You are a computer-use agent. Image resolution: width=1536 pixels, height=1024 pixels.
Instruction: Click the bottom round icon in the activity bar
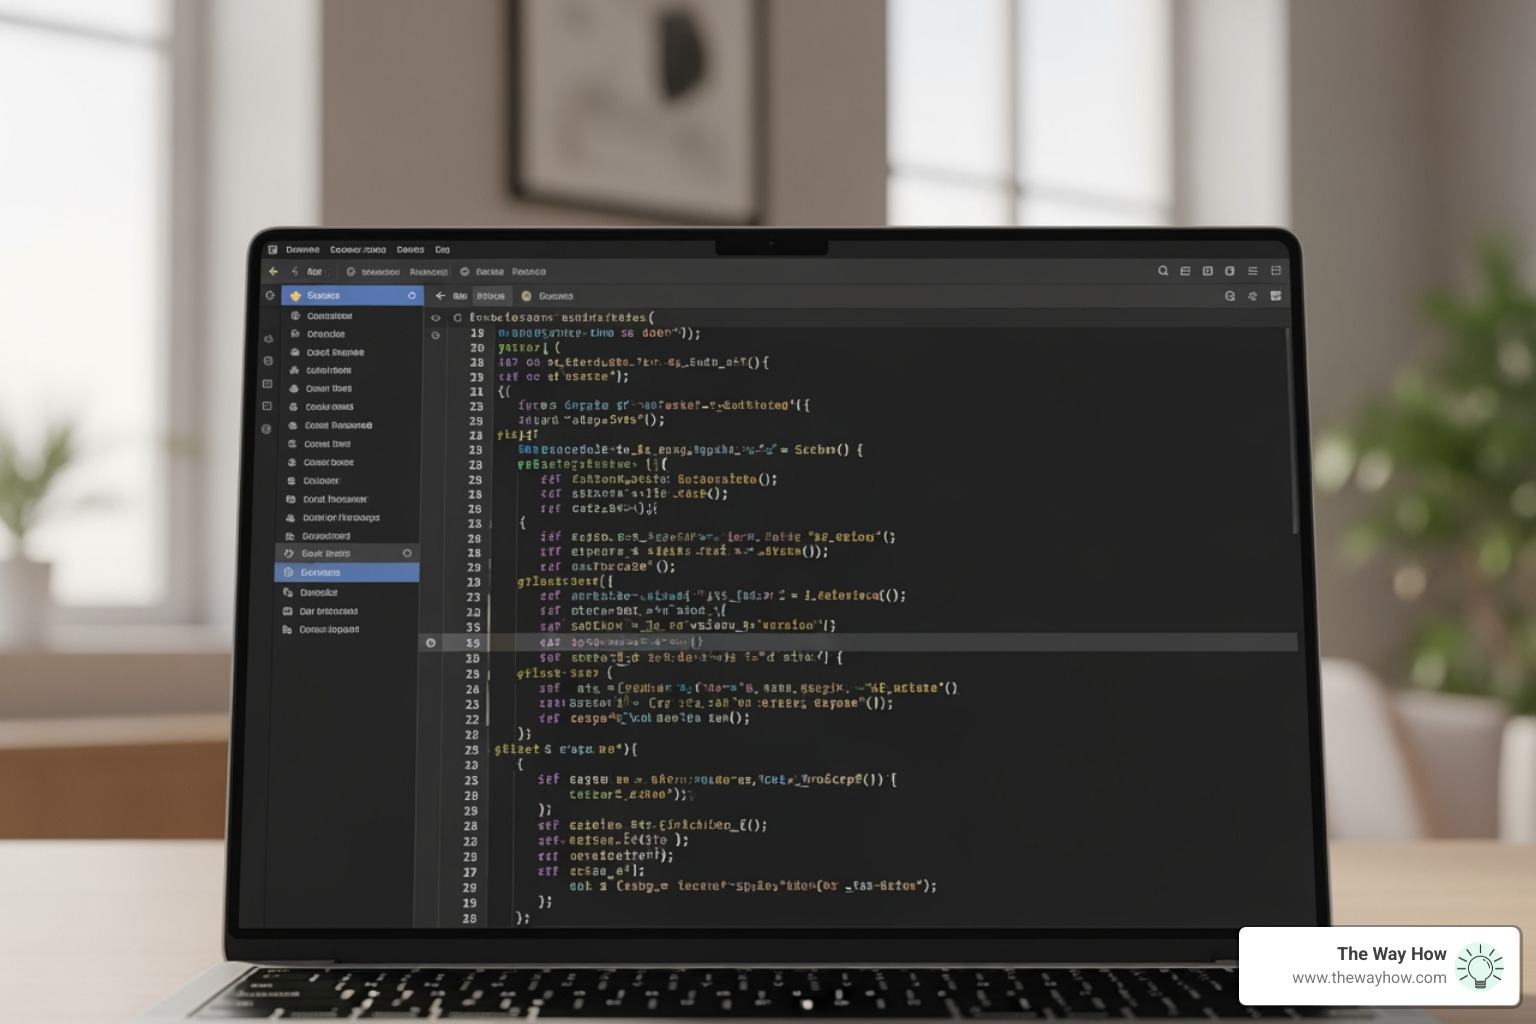[x=267, y=429]
